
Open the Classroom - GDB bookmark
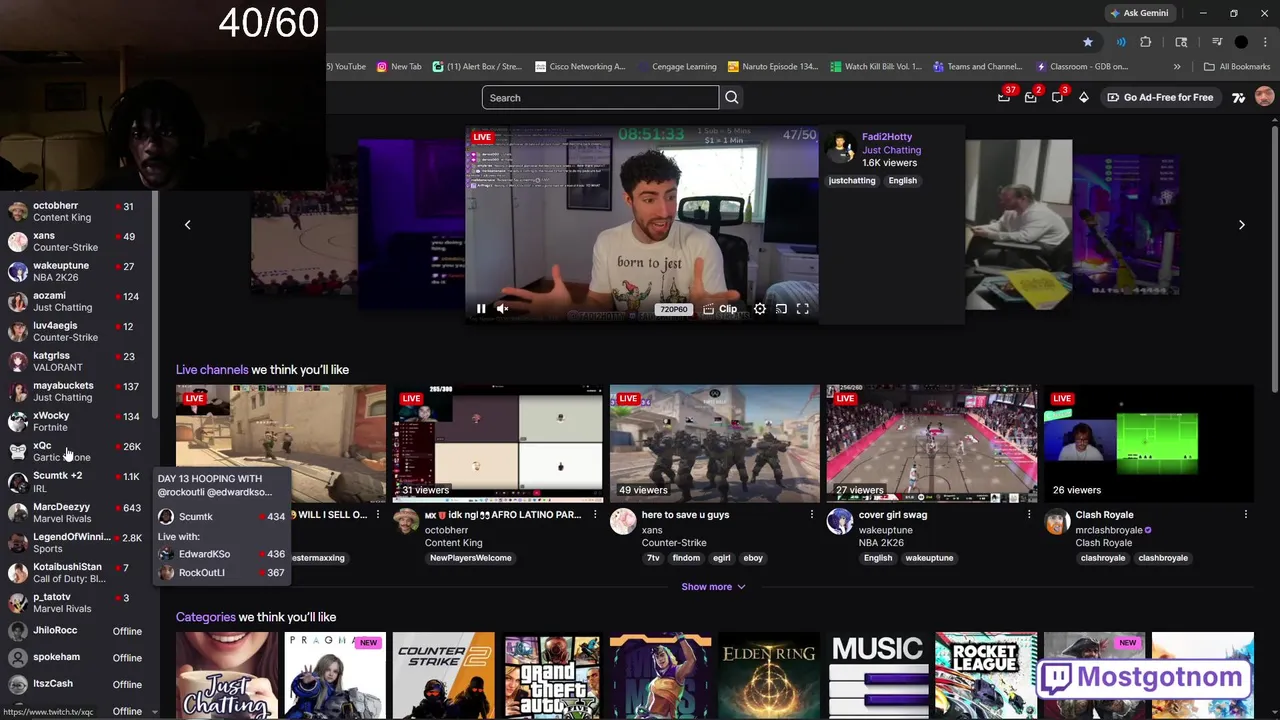point(1082,67)
